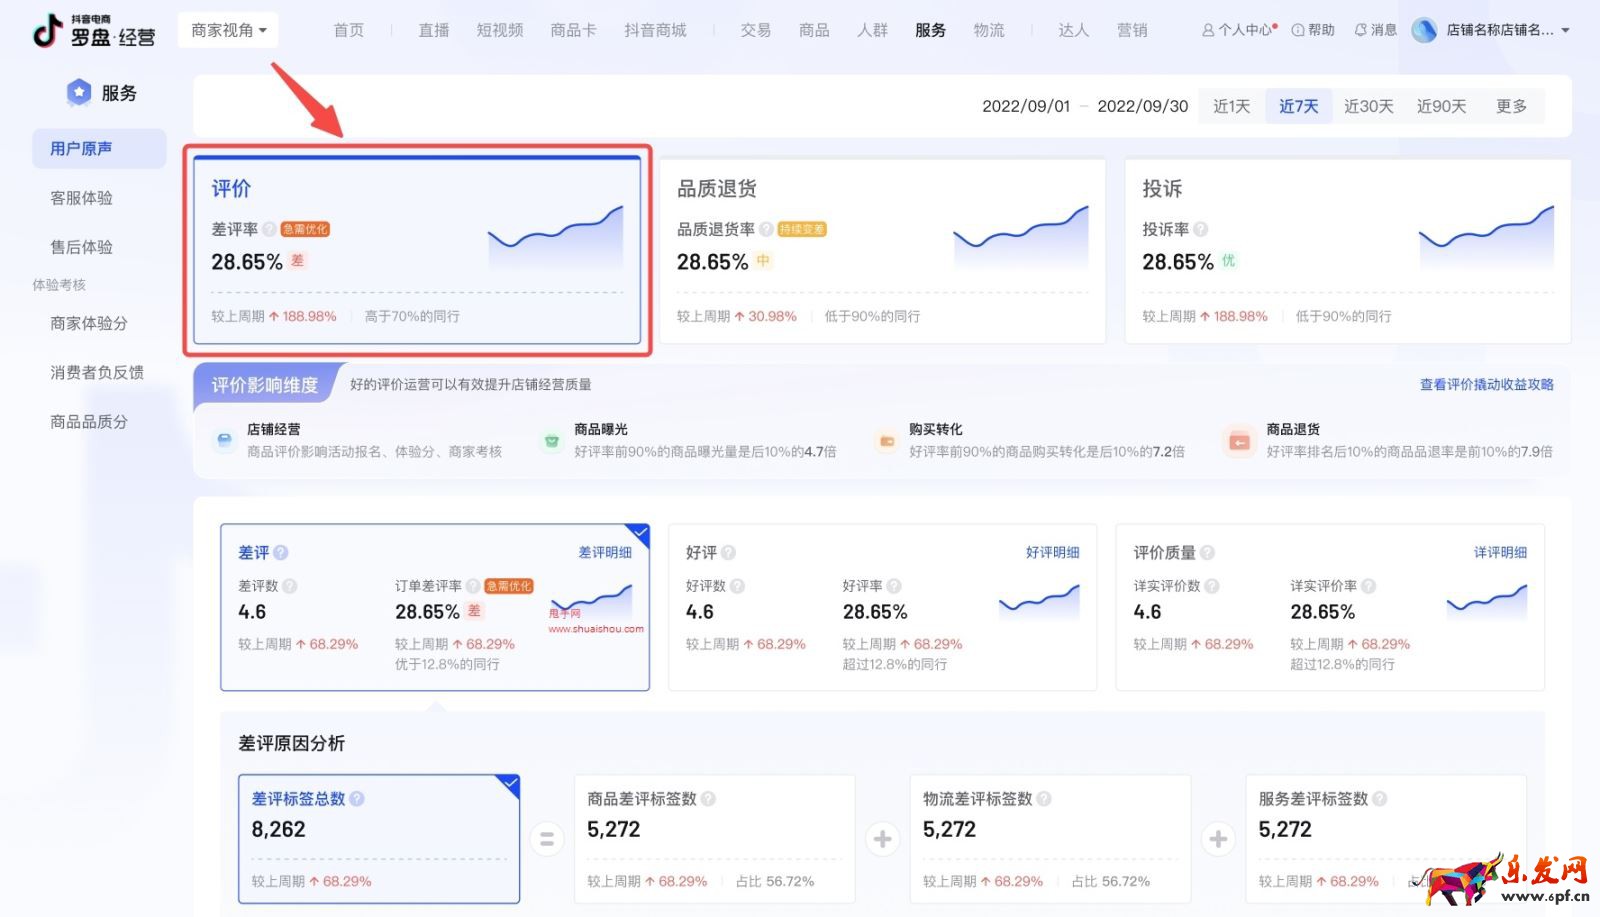This screenshot has height=917, width=1600.
Task: Click the 商品退货 icon in 评价影响维度
Action: point(1240,440)
